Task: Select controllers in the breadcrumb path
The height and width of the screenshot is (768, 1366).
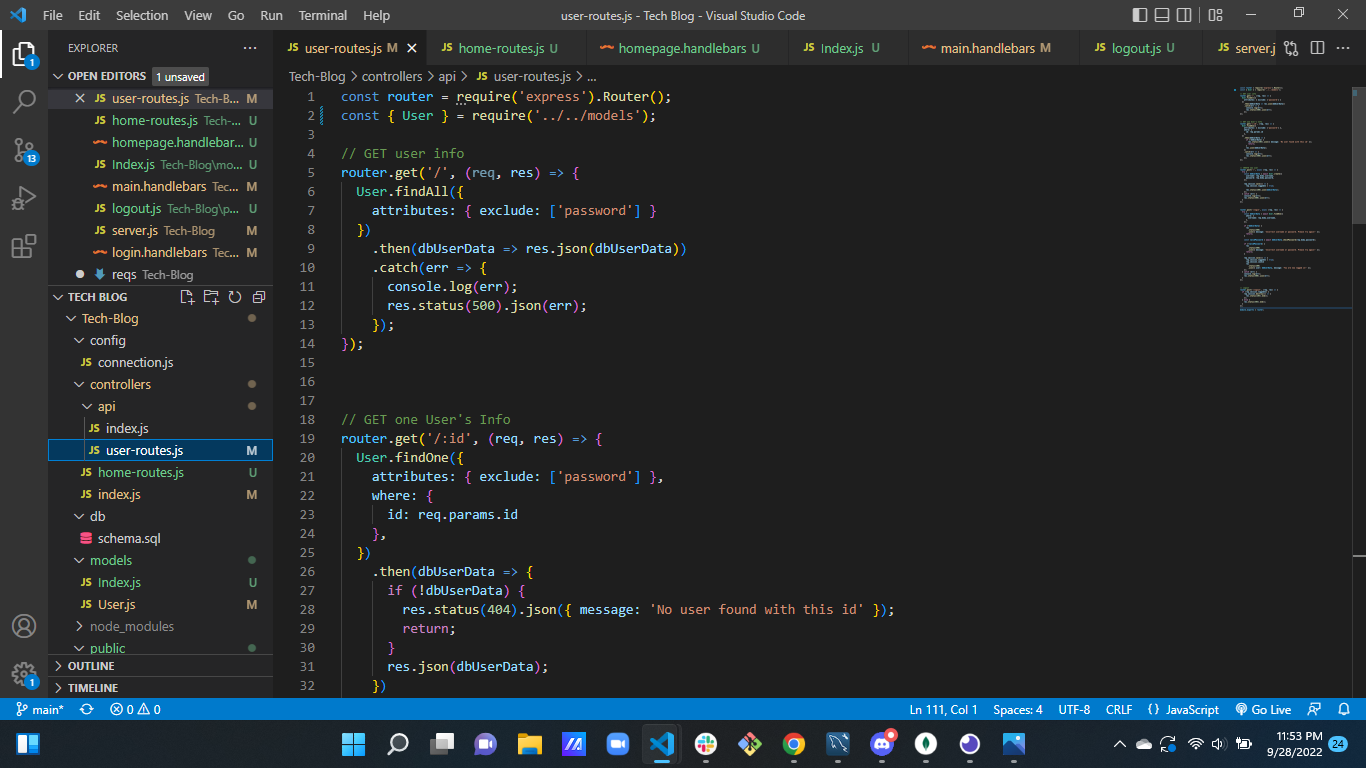Action: 392,75
